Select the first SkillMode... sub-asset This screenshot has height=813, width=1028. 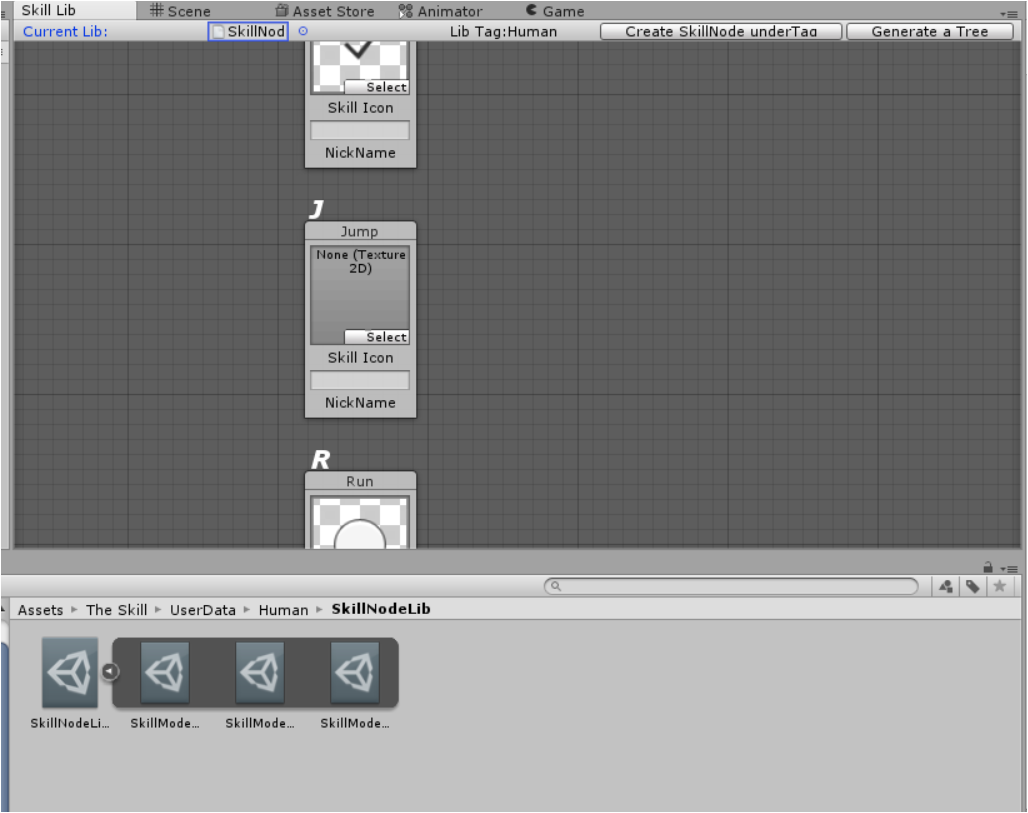[x=165, y=673]
